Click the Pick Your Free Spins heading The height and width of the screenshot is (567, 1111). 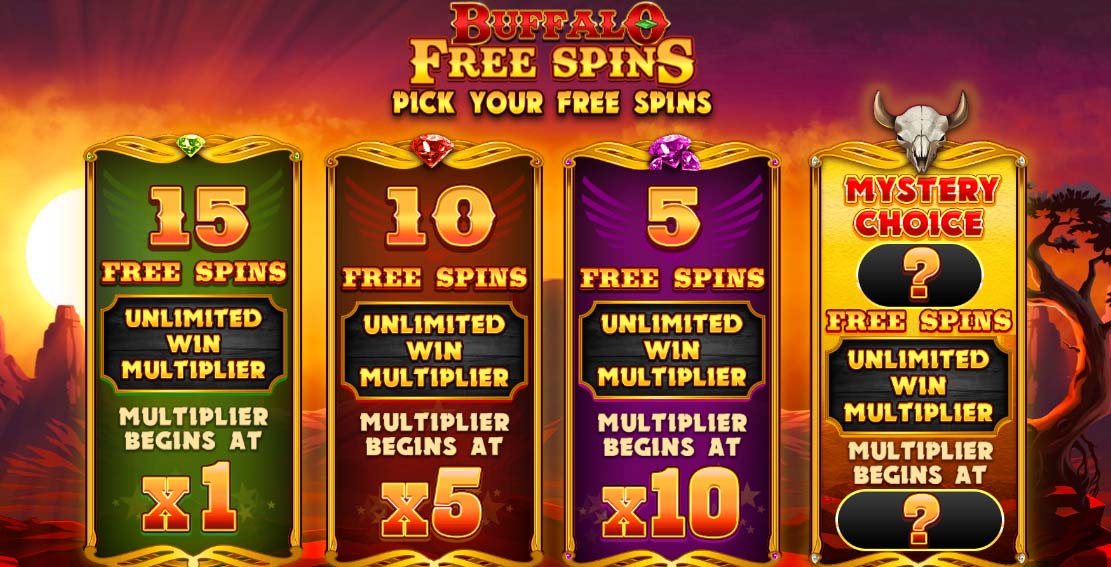pyautogui.click(x=552, y=103)
